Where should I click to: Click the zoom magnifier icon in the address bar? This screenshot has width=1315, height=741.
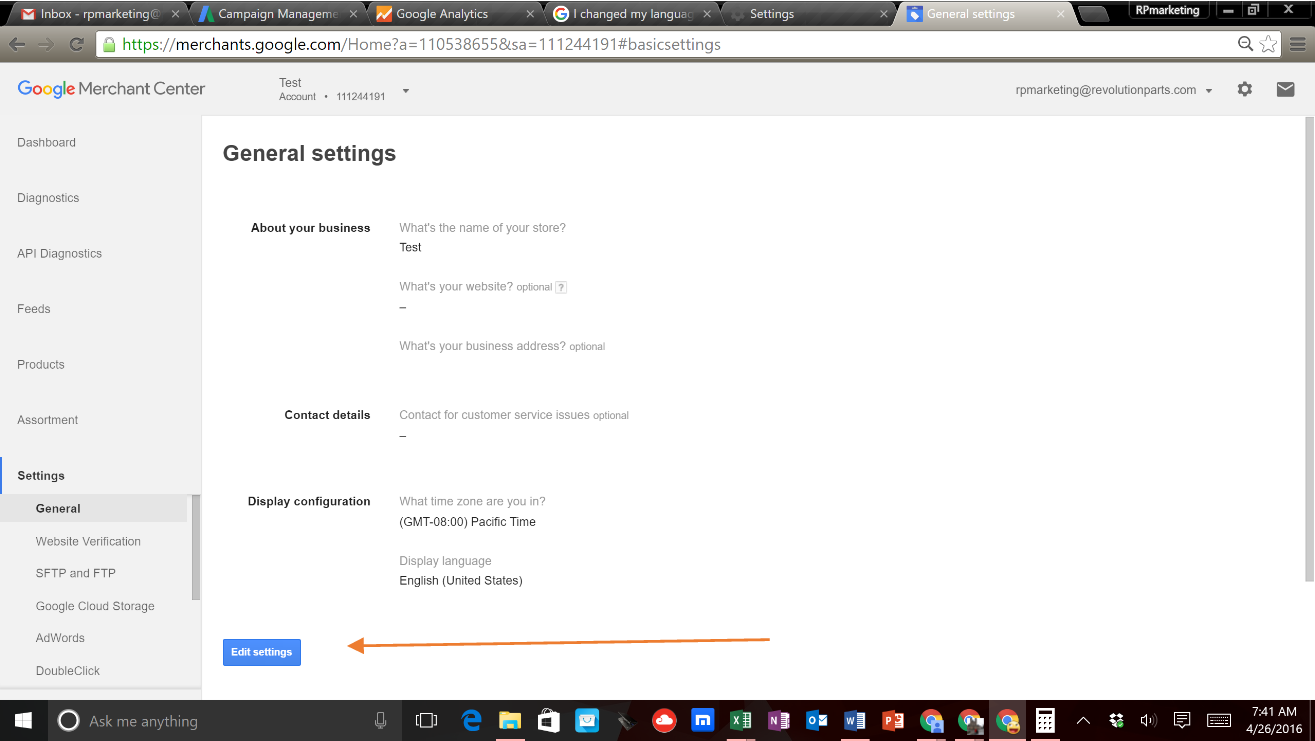(1245, 44)
